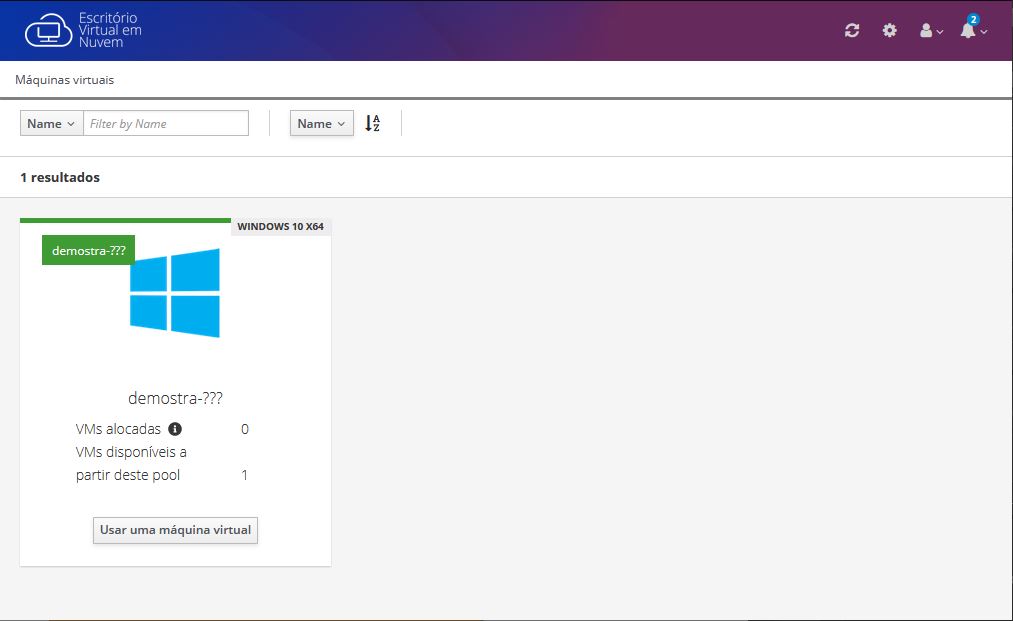Click the Escritório Virtual em Nuvem title
1013x621 pixels.
109,31
